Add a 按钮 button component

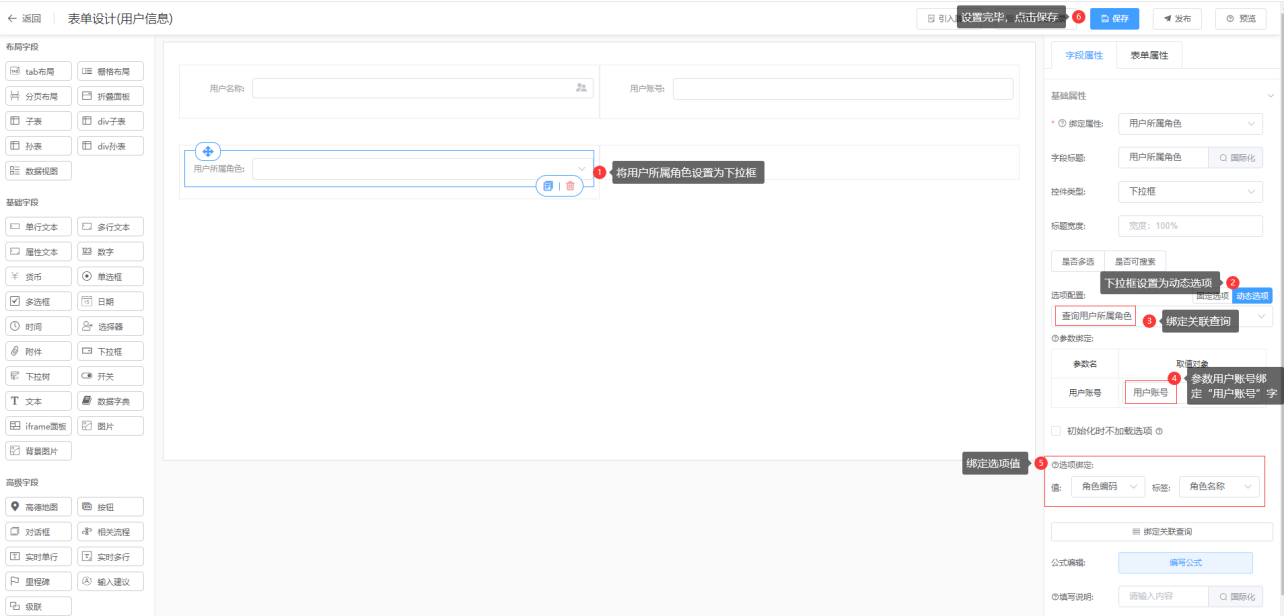(110, 507)
